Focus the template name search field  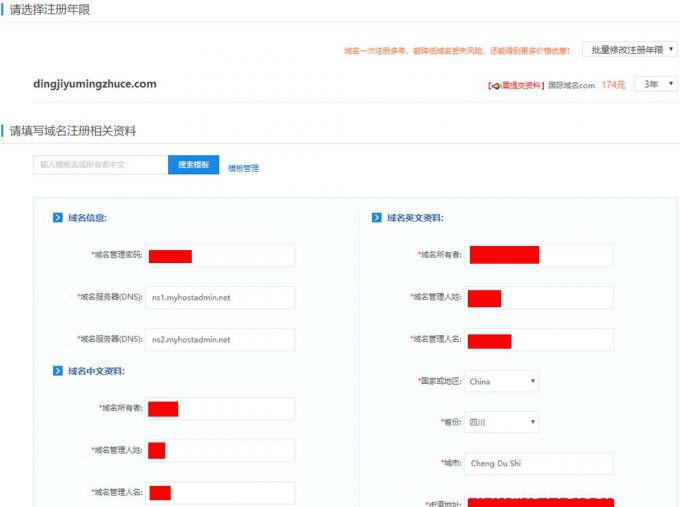pos(101,165)
